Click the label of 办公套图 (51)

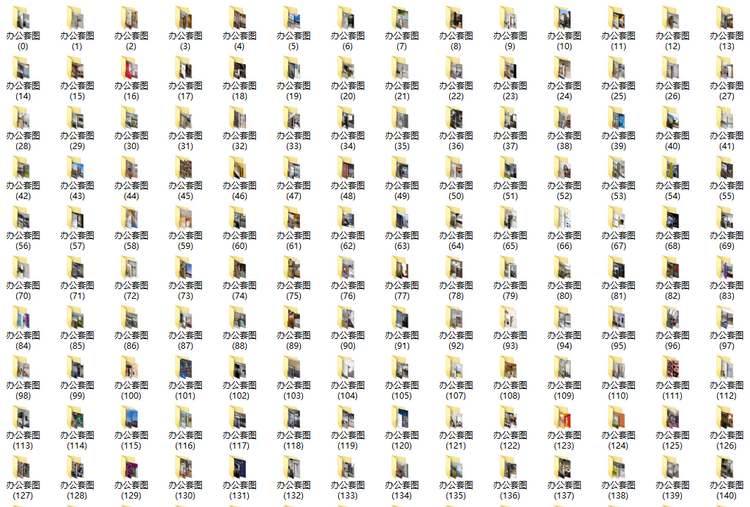click(x=510, y=190)
